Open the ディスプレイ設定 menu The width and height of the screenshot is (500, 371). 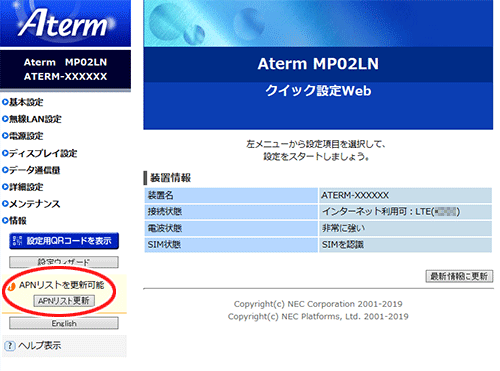coord(43,153)
